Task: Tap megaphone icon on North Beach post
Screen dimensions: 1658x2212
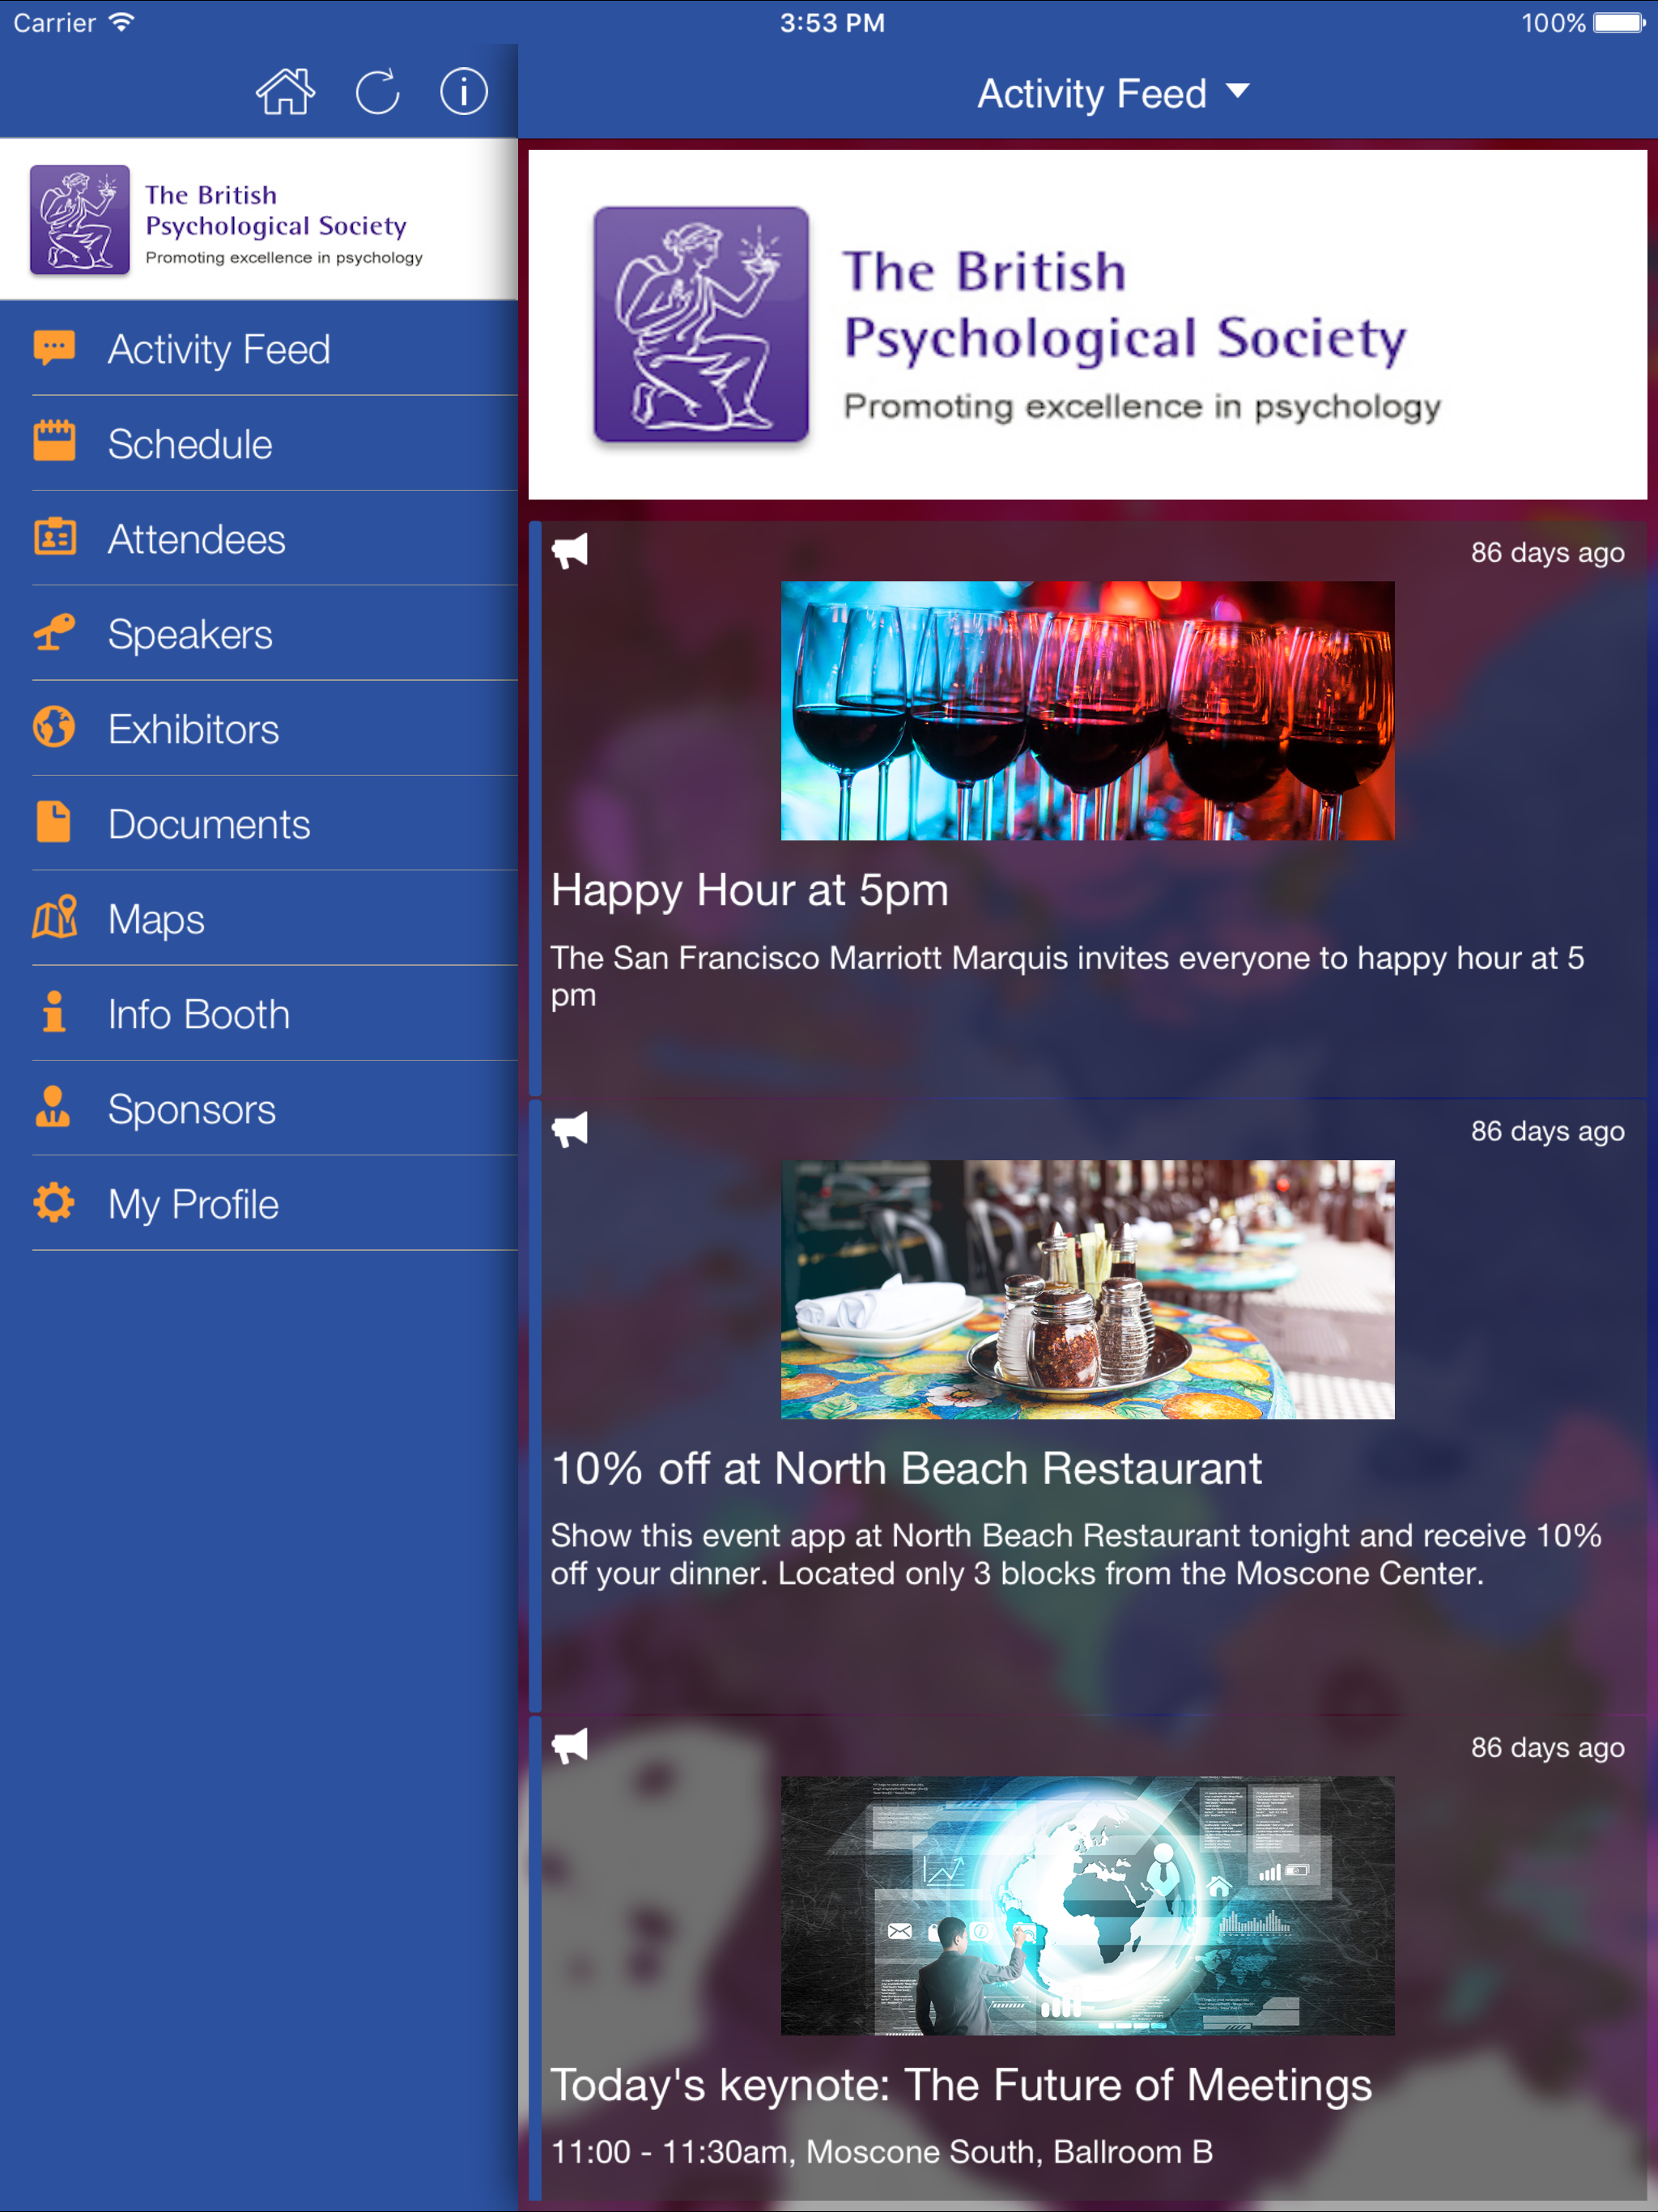Action: coord(570,1130)
